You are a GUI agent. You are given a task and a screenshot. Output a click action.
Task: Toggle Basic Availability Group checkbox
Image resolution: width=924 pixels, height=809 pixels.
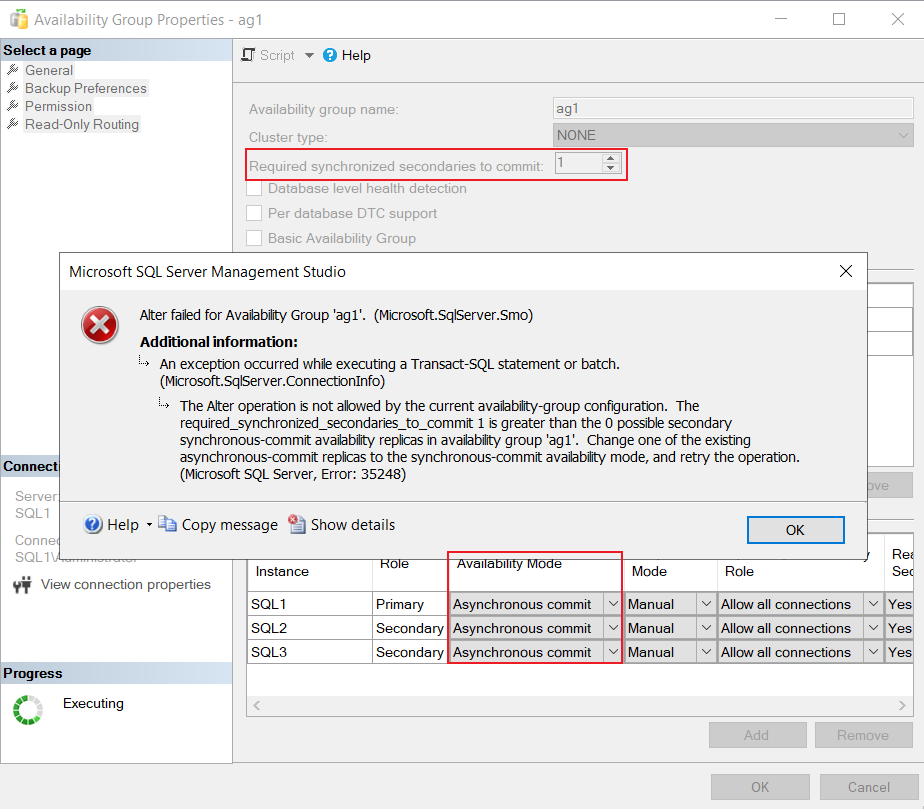click(254, 238)
